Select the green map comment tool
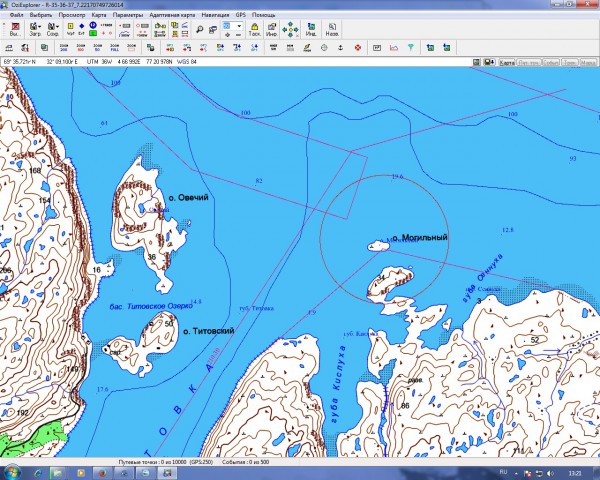Viewport: 600px width, 480px height. point(93,33)
